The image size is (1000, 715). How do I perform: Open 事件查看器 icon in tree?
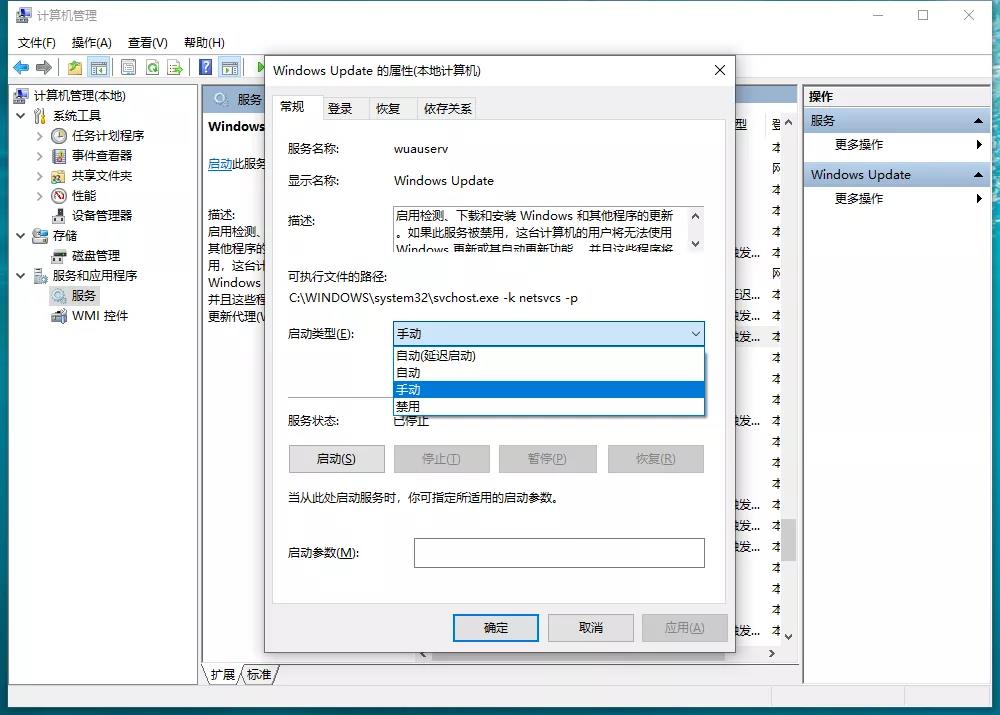click(x=59, y=156)
